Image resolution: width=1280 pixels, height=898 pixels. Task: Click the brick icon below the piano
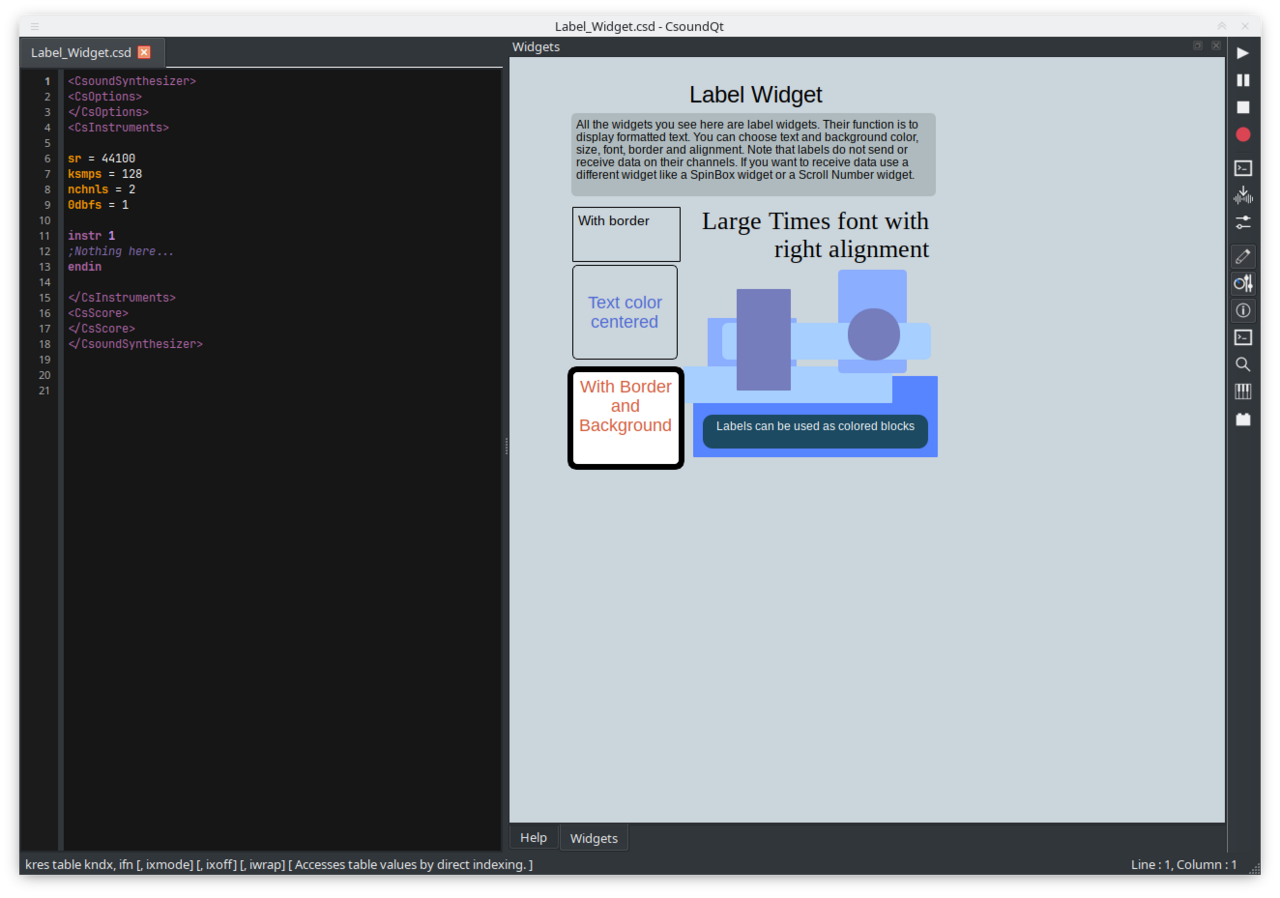point(1243,419)
